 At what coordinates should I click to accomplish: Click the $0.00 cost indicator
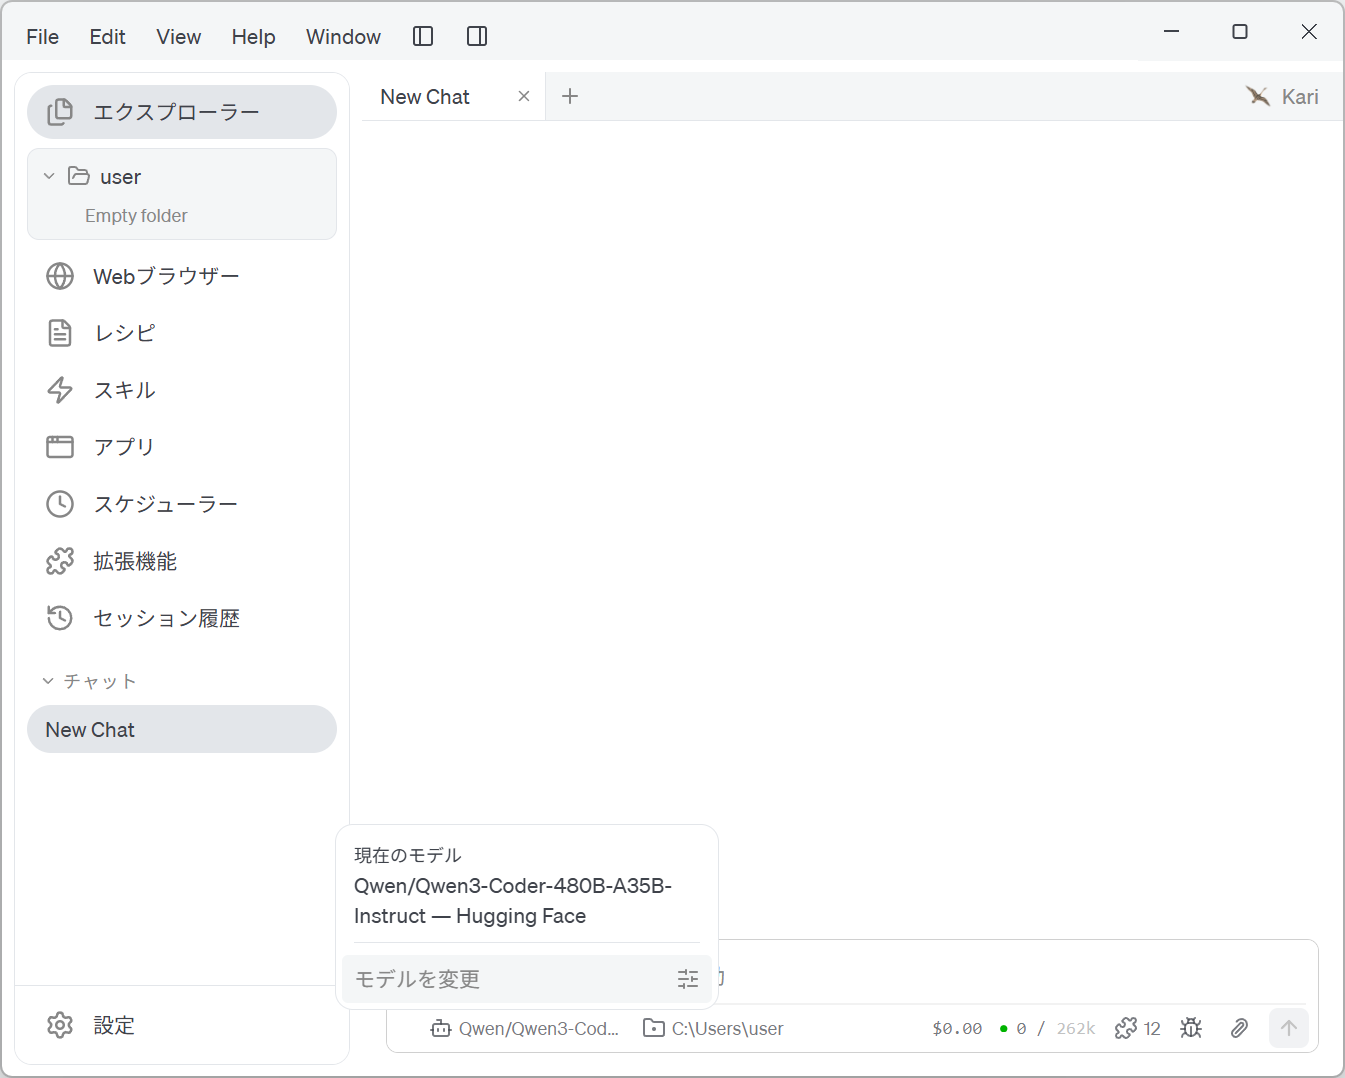coord(957,1028)
